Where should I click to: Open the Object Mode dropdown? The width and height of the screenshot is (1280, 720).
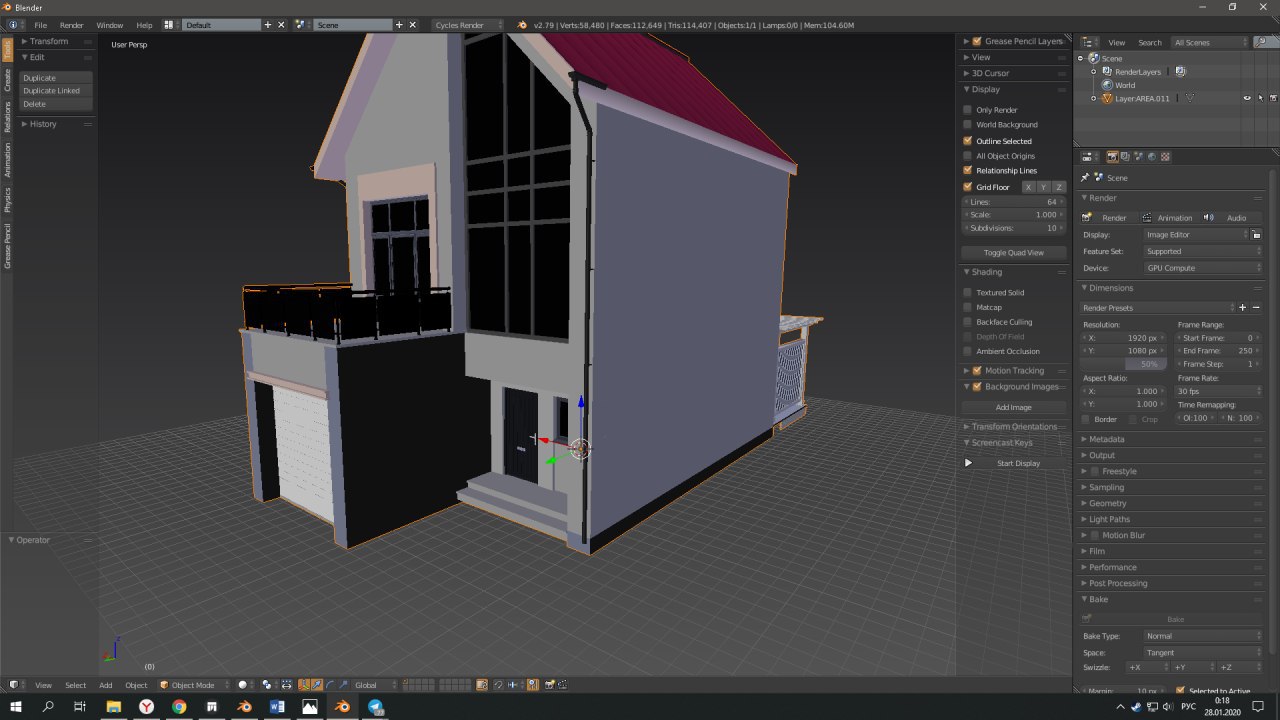pos(195,685)
